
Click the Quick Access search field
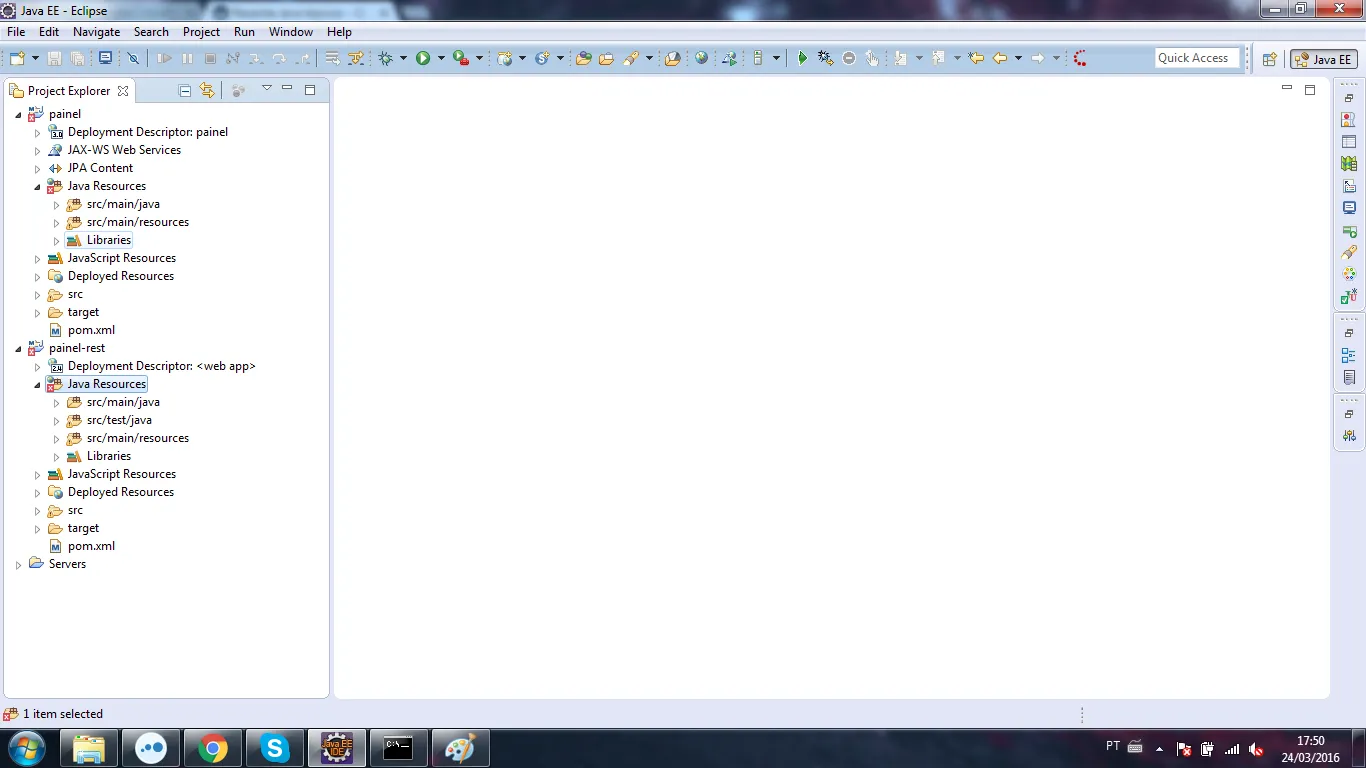click(1197, 58)
